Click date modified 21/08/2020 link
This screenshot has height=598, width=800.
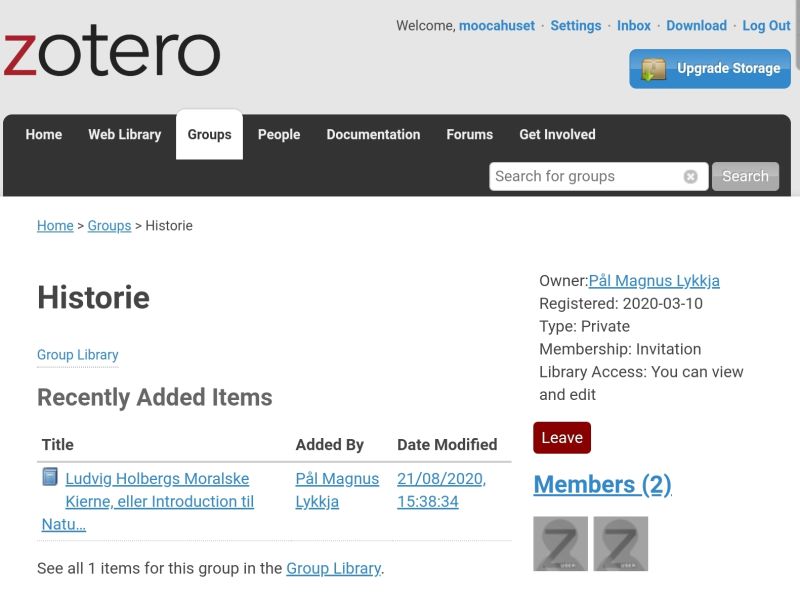coord(441,490)
